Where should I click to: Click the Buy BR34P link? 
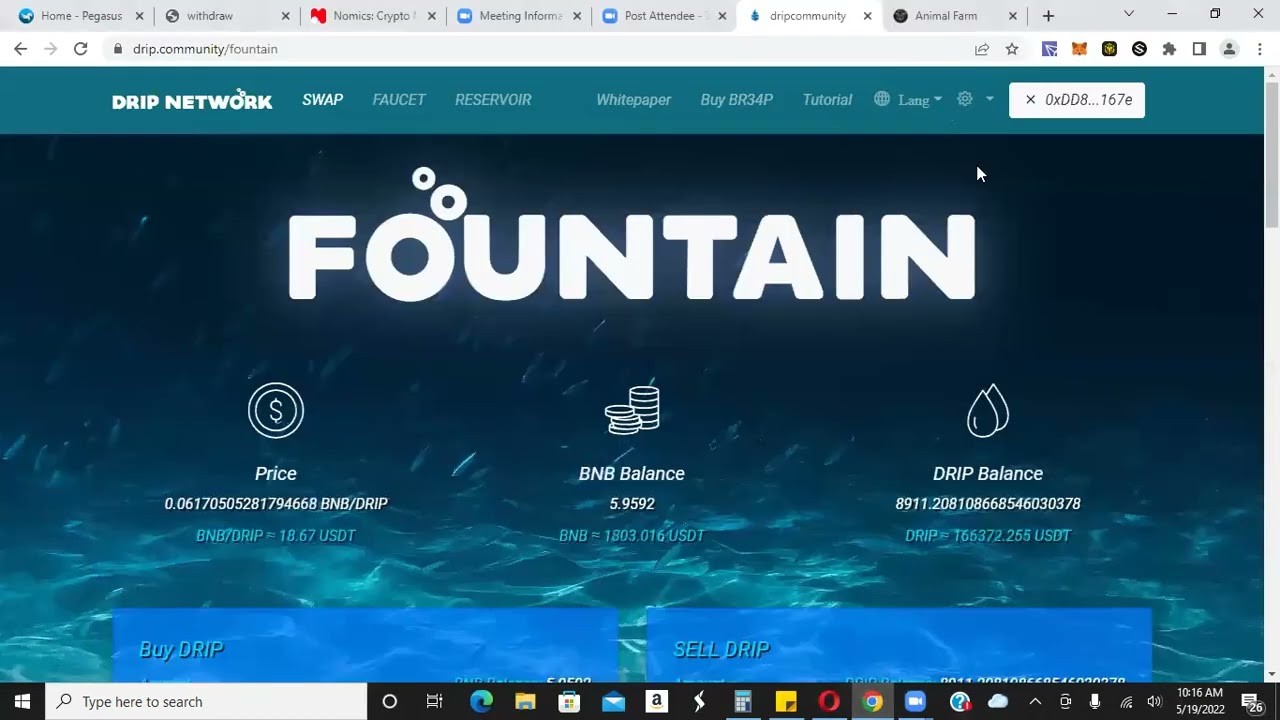(736, 99)
